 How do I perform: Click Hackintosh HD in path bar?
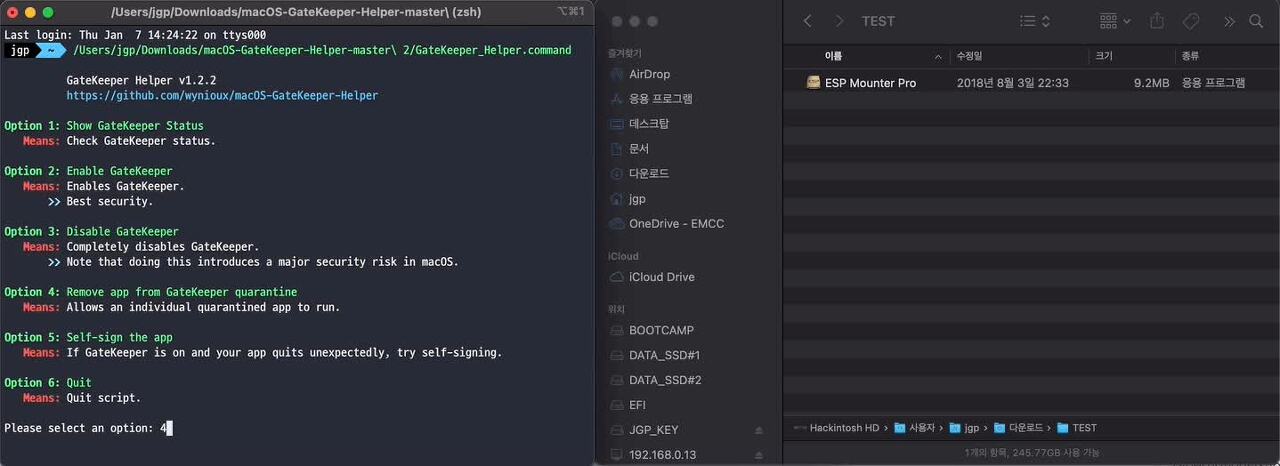(836, 428)
